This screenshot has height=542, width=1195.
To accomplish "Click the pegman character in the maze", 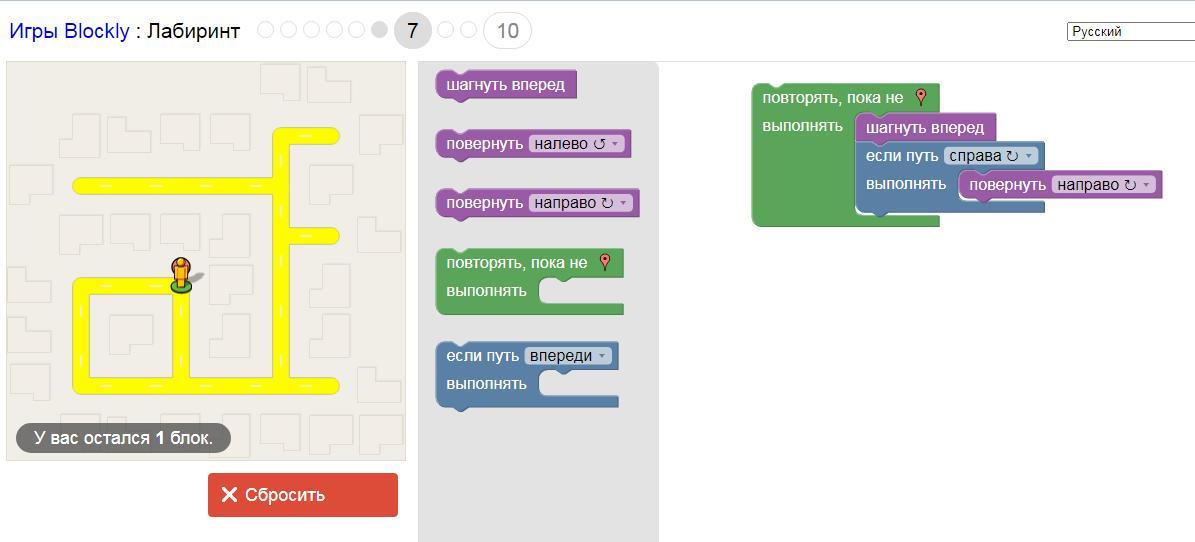I will click(x=181, y=273).
